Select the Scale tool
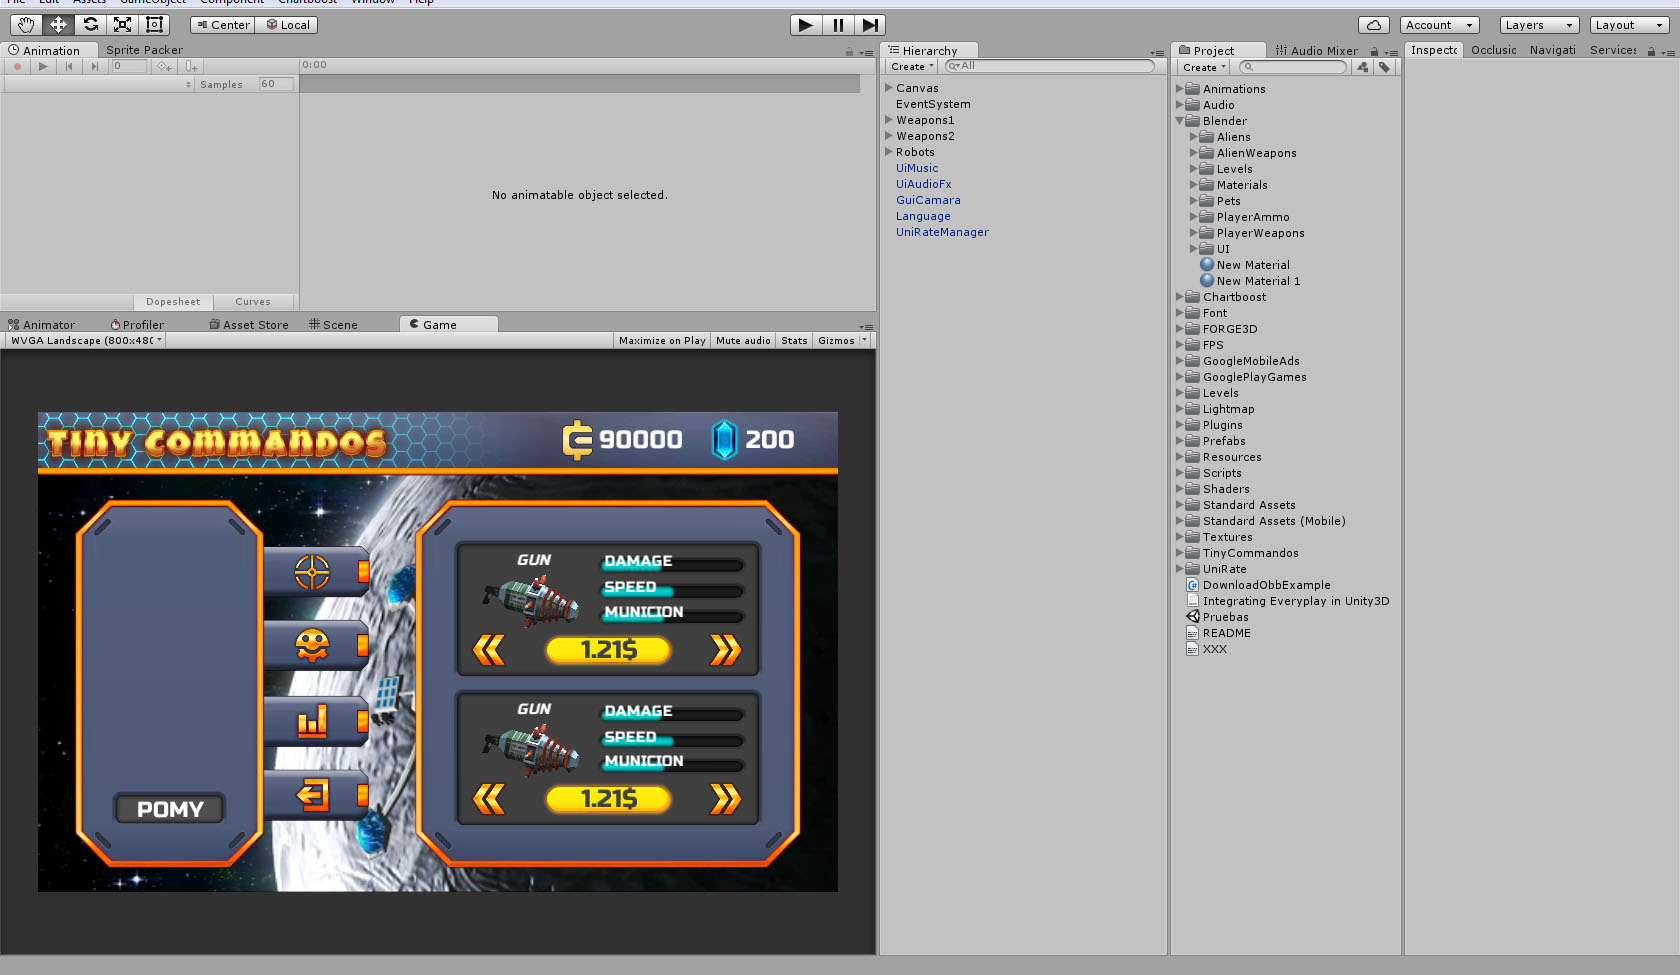Image resolution: width=1680 pixels, height=975 pixels. 122,25
